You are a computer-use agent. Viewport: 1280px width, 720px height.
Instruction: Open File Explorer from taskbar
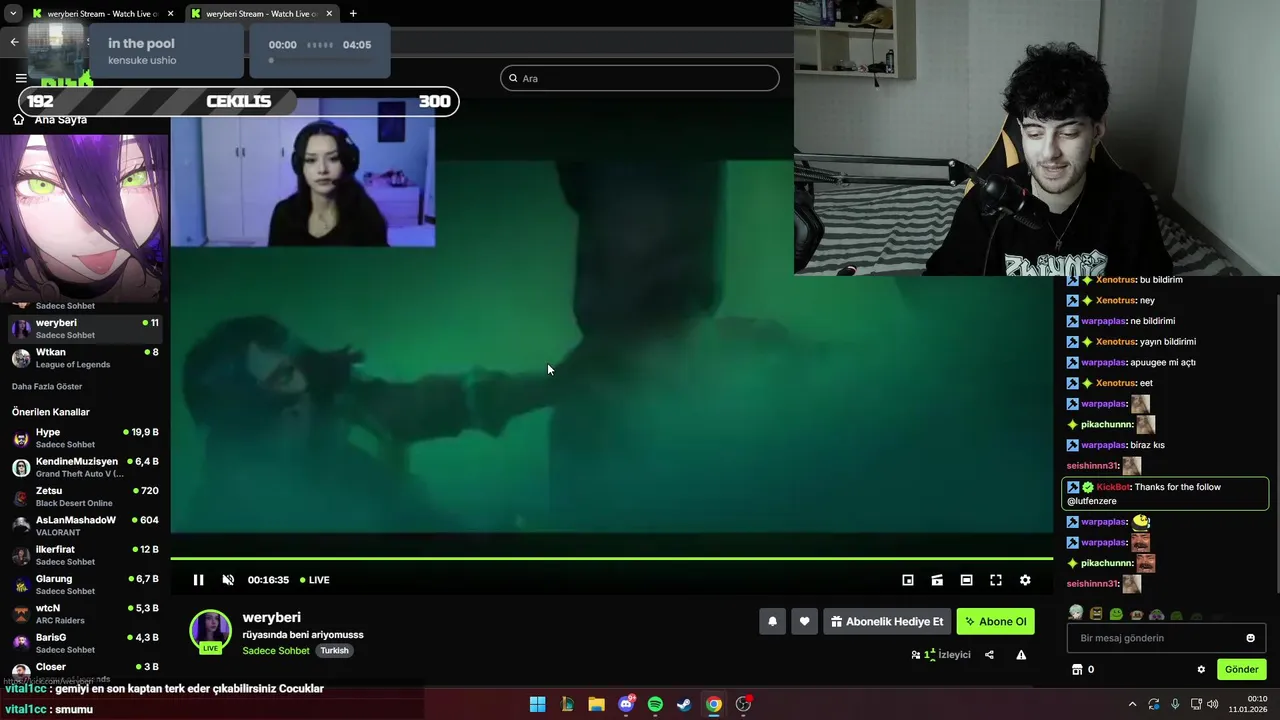[596, 704]
